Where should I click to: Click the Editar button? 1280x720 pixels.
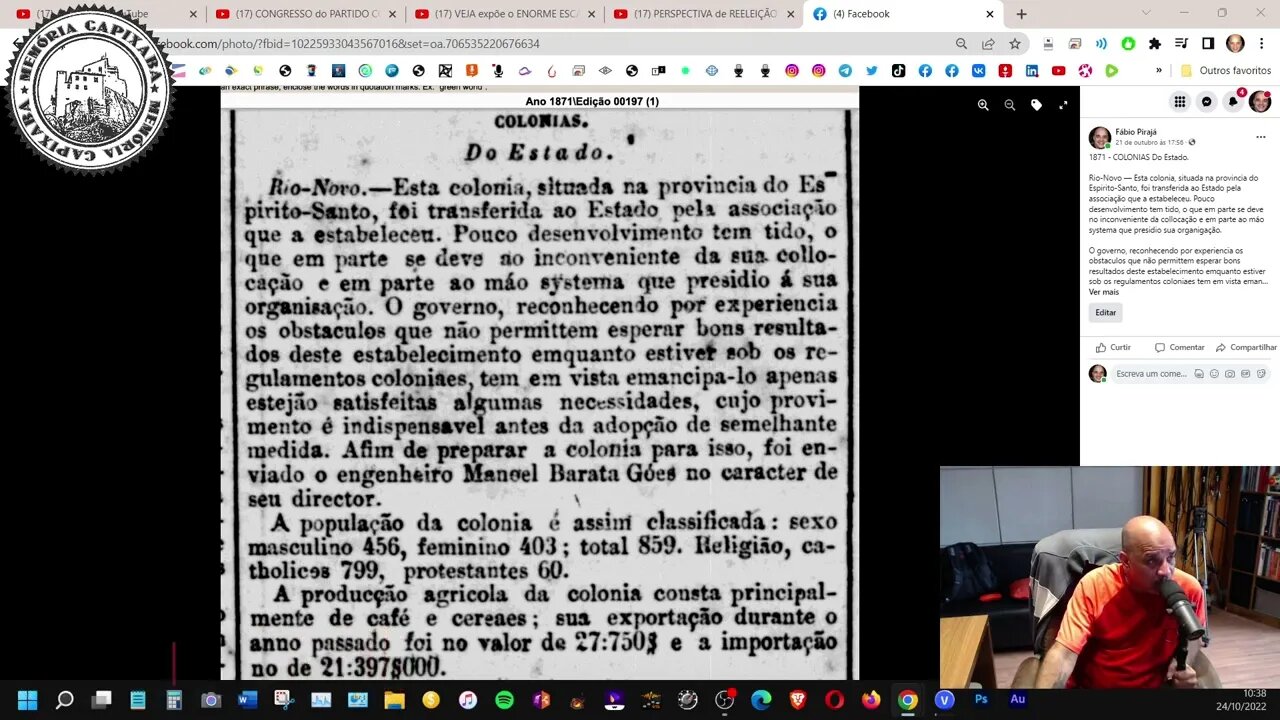pos(1105,313)
